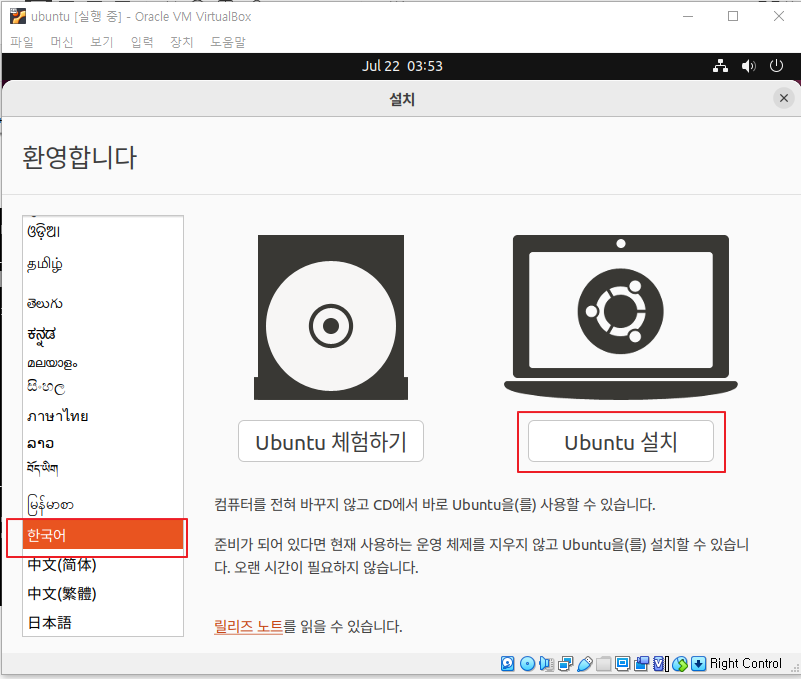Select ಕನ್ನಡ in the language list
The image size is (801, 679).
[103, 335]
